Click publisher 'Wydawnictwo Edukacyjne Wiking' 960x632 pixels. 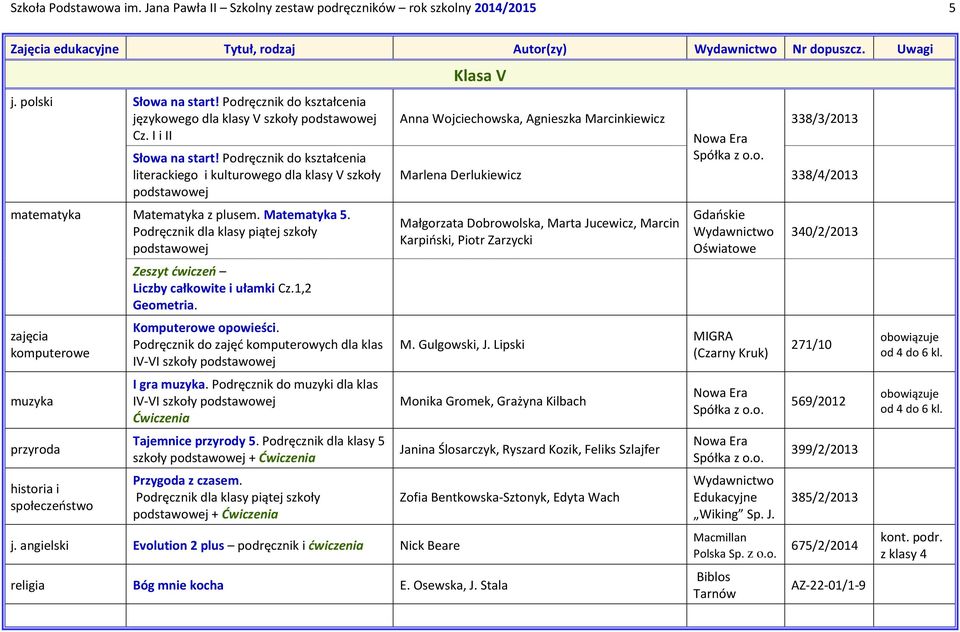pyautogui.click(x=734, y=497)
